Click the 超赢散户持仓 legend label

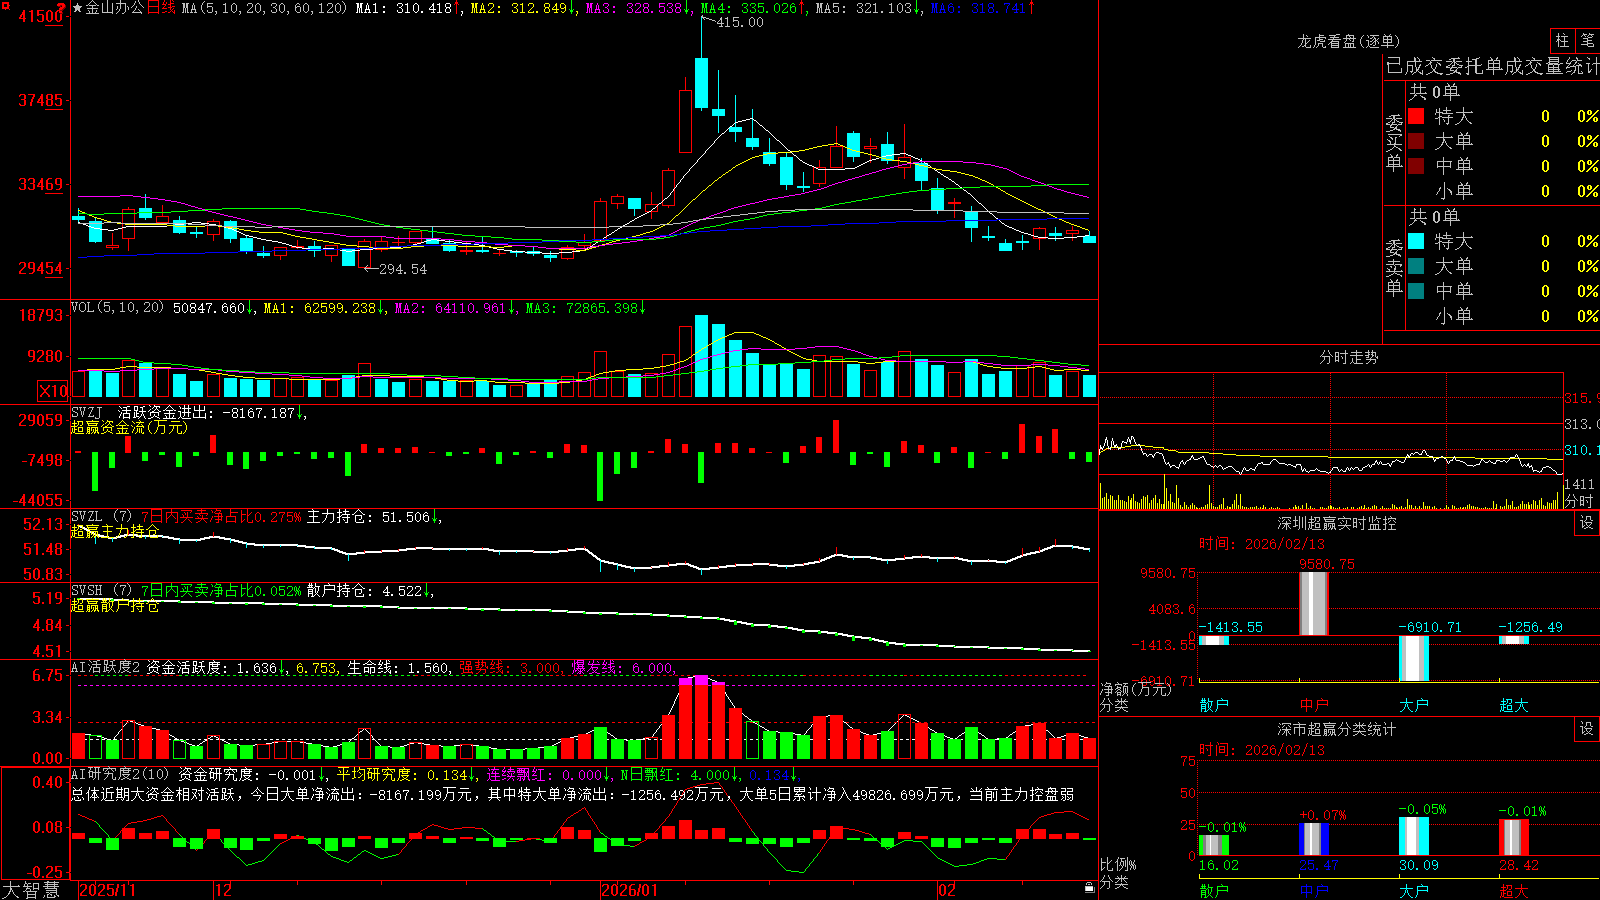115,605
